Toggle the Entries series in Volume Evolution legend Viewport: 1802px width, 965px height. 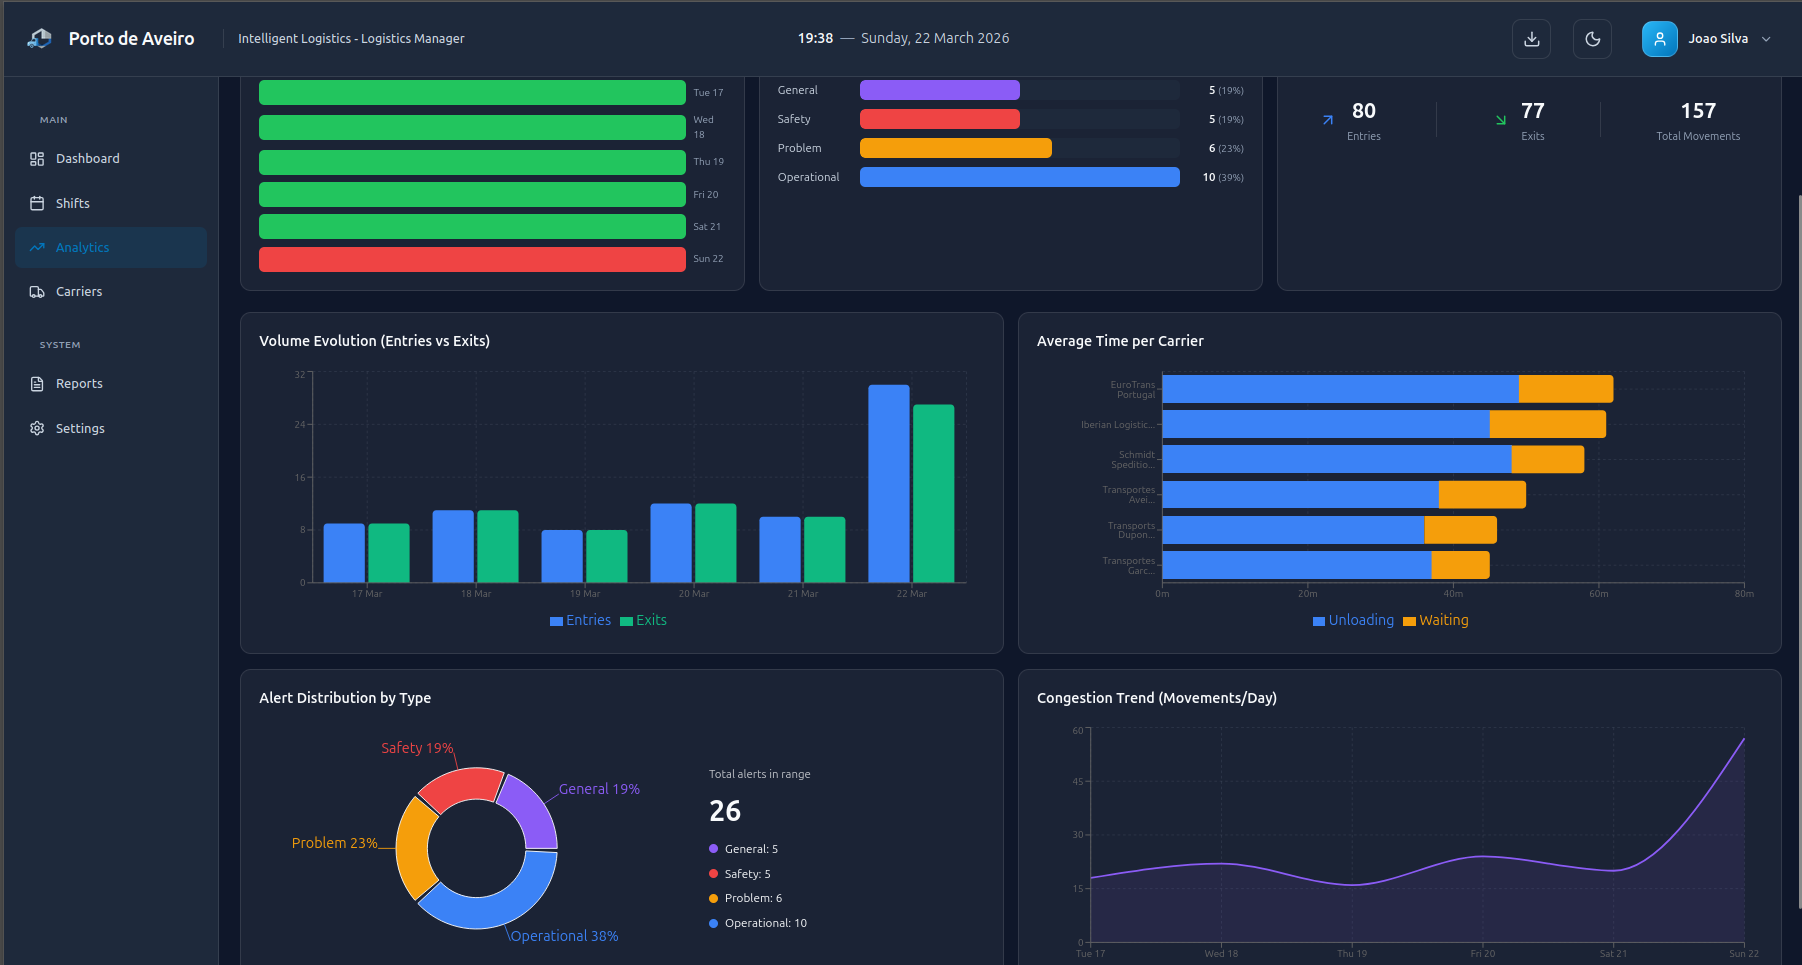[580, 620]
